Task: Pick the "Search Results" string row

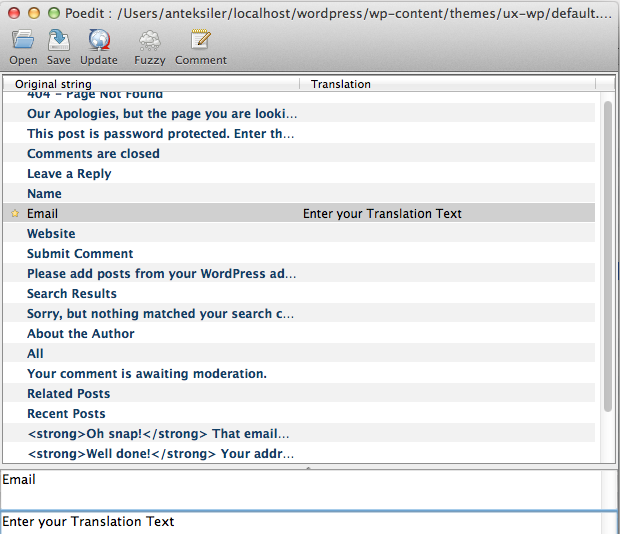Action: 72,294
